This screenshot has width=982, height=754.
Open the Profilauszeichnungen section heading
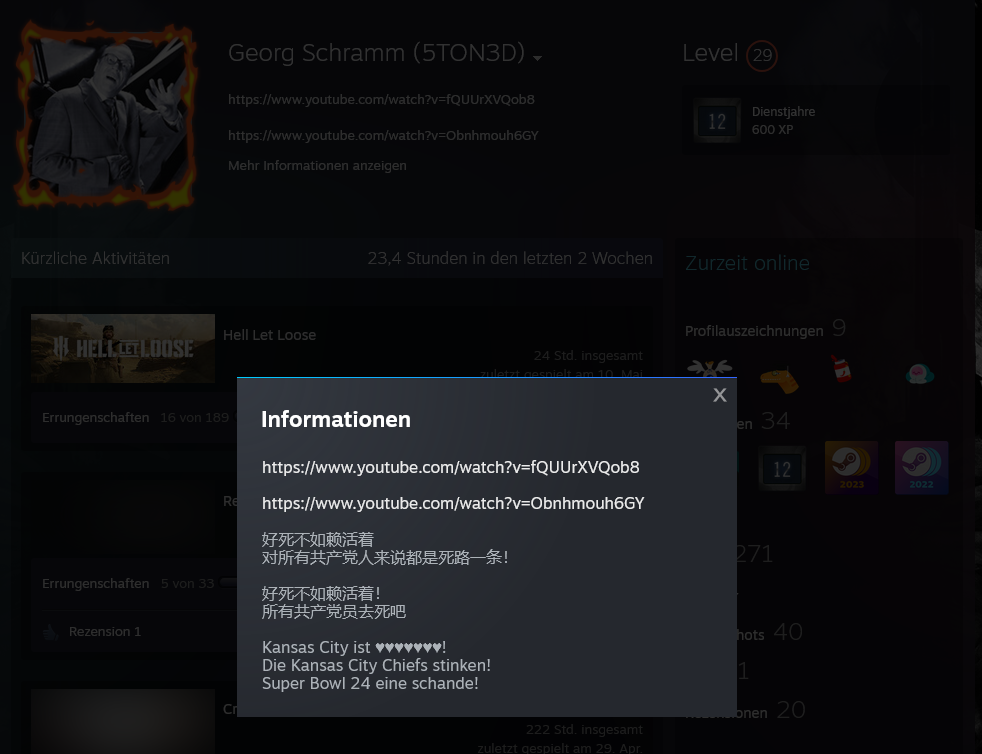[x=754, y=330]
